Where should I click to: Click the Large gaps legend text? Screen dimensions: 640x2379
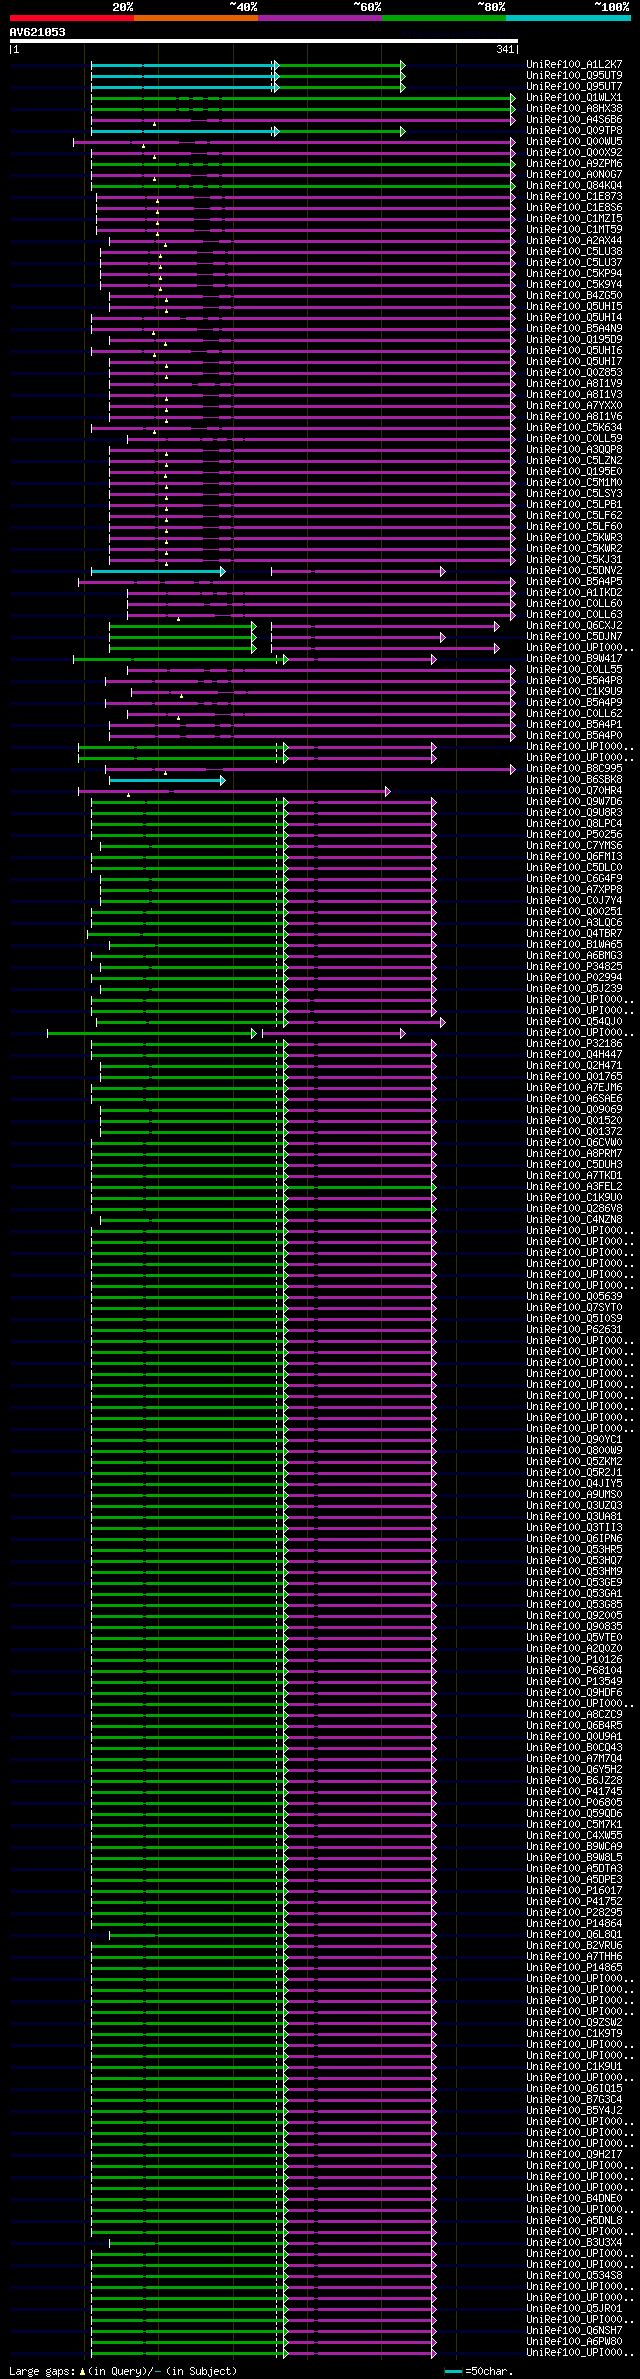[123, 2371]
